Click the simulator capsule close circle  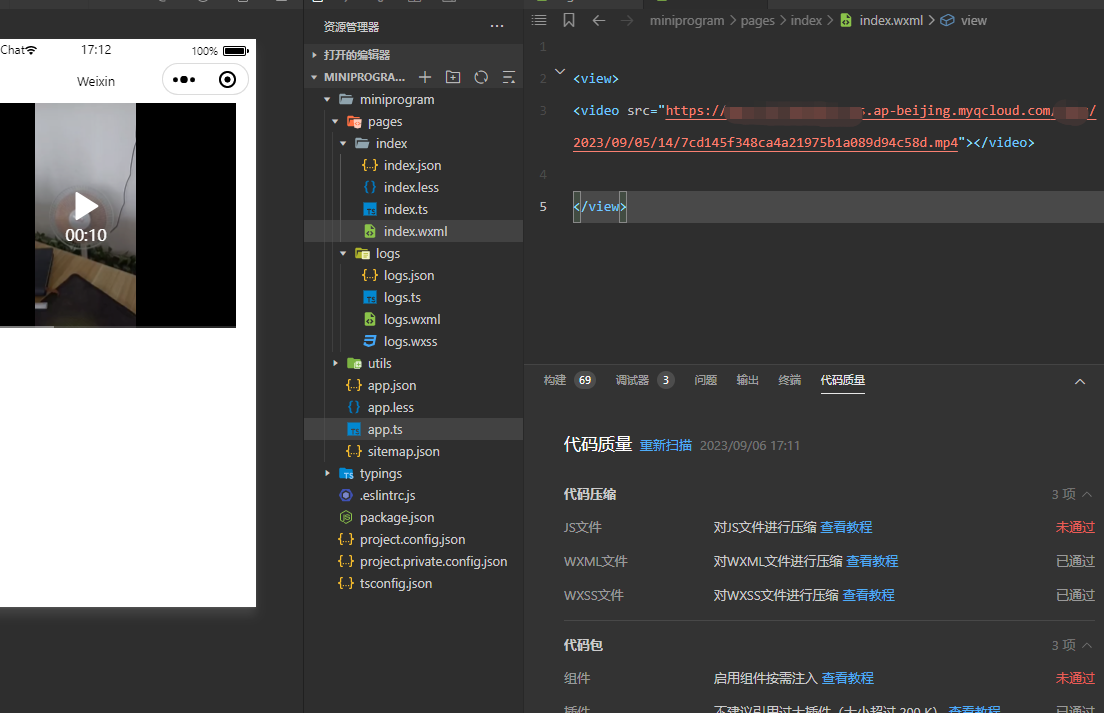pos(227,80)
